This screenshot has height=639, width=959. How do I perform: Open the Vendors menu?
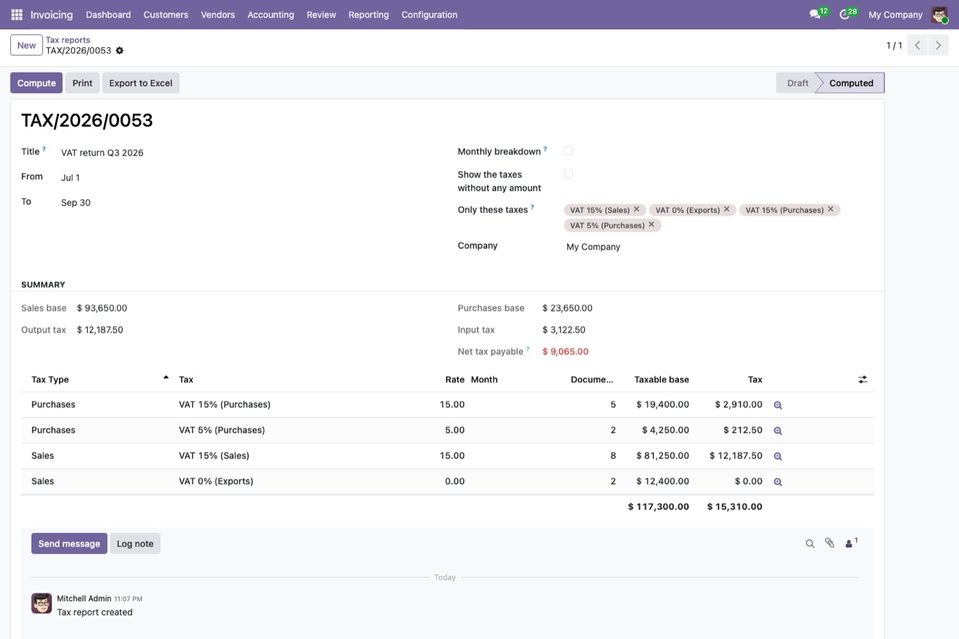[218, 15]
